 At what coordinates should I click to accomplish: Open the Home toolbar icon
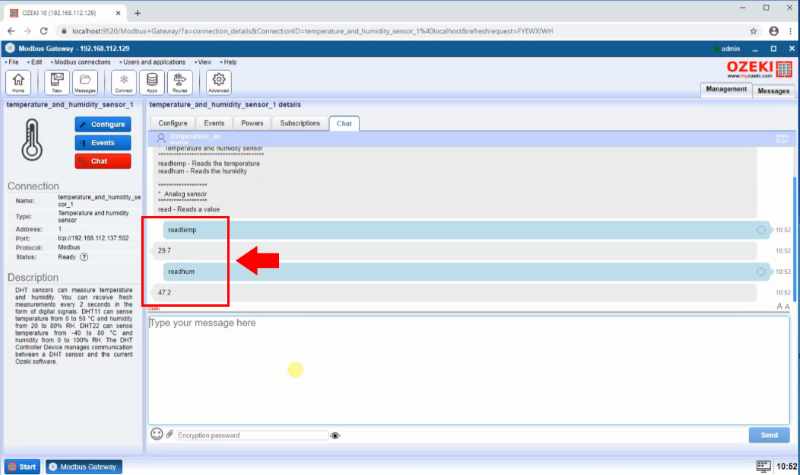tap(18, 82)
